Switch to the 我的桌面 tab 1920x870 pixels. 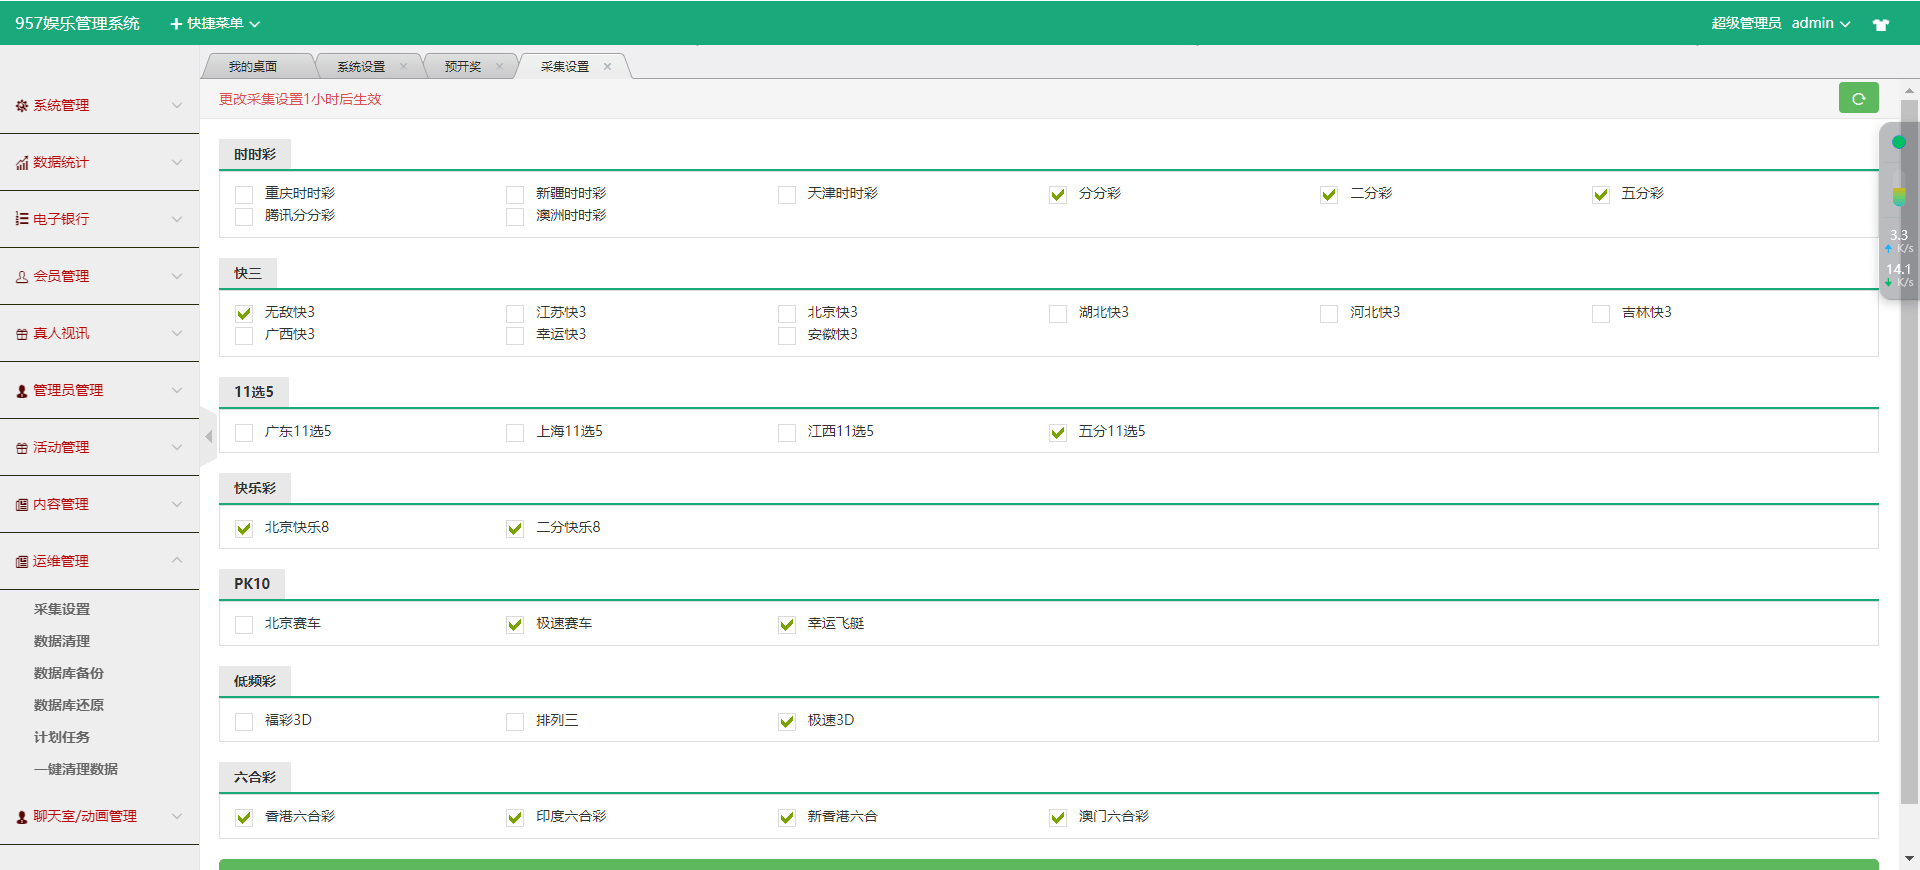tap(253, 67)
